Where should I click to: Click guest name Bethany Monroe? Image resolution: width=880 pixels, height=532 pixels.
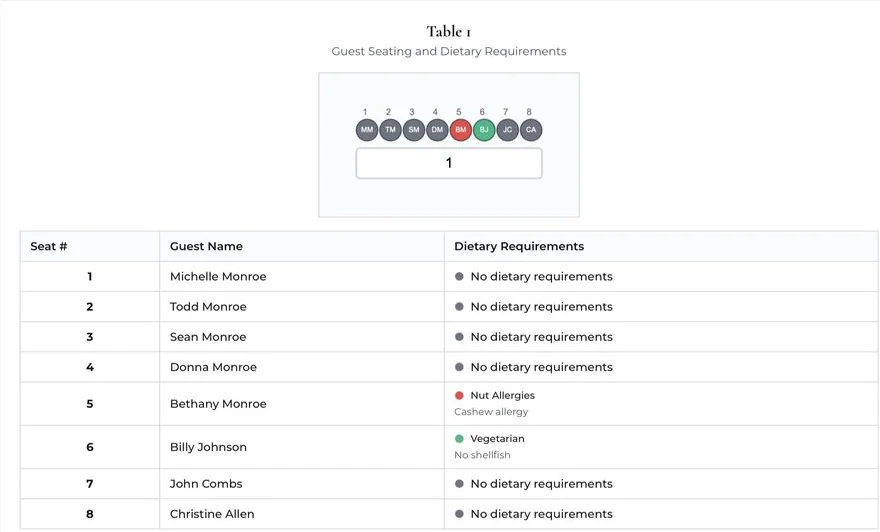[x=218, y=404]
